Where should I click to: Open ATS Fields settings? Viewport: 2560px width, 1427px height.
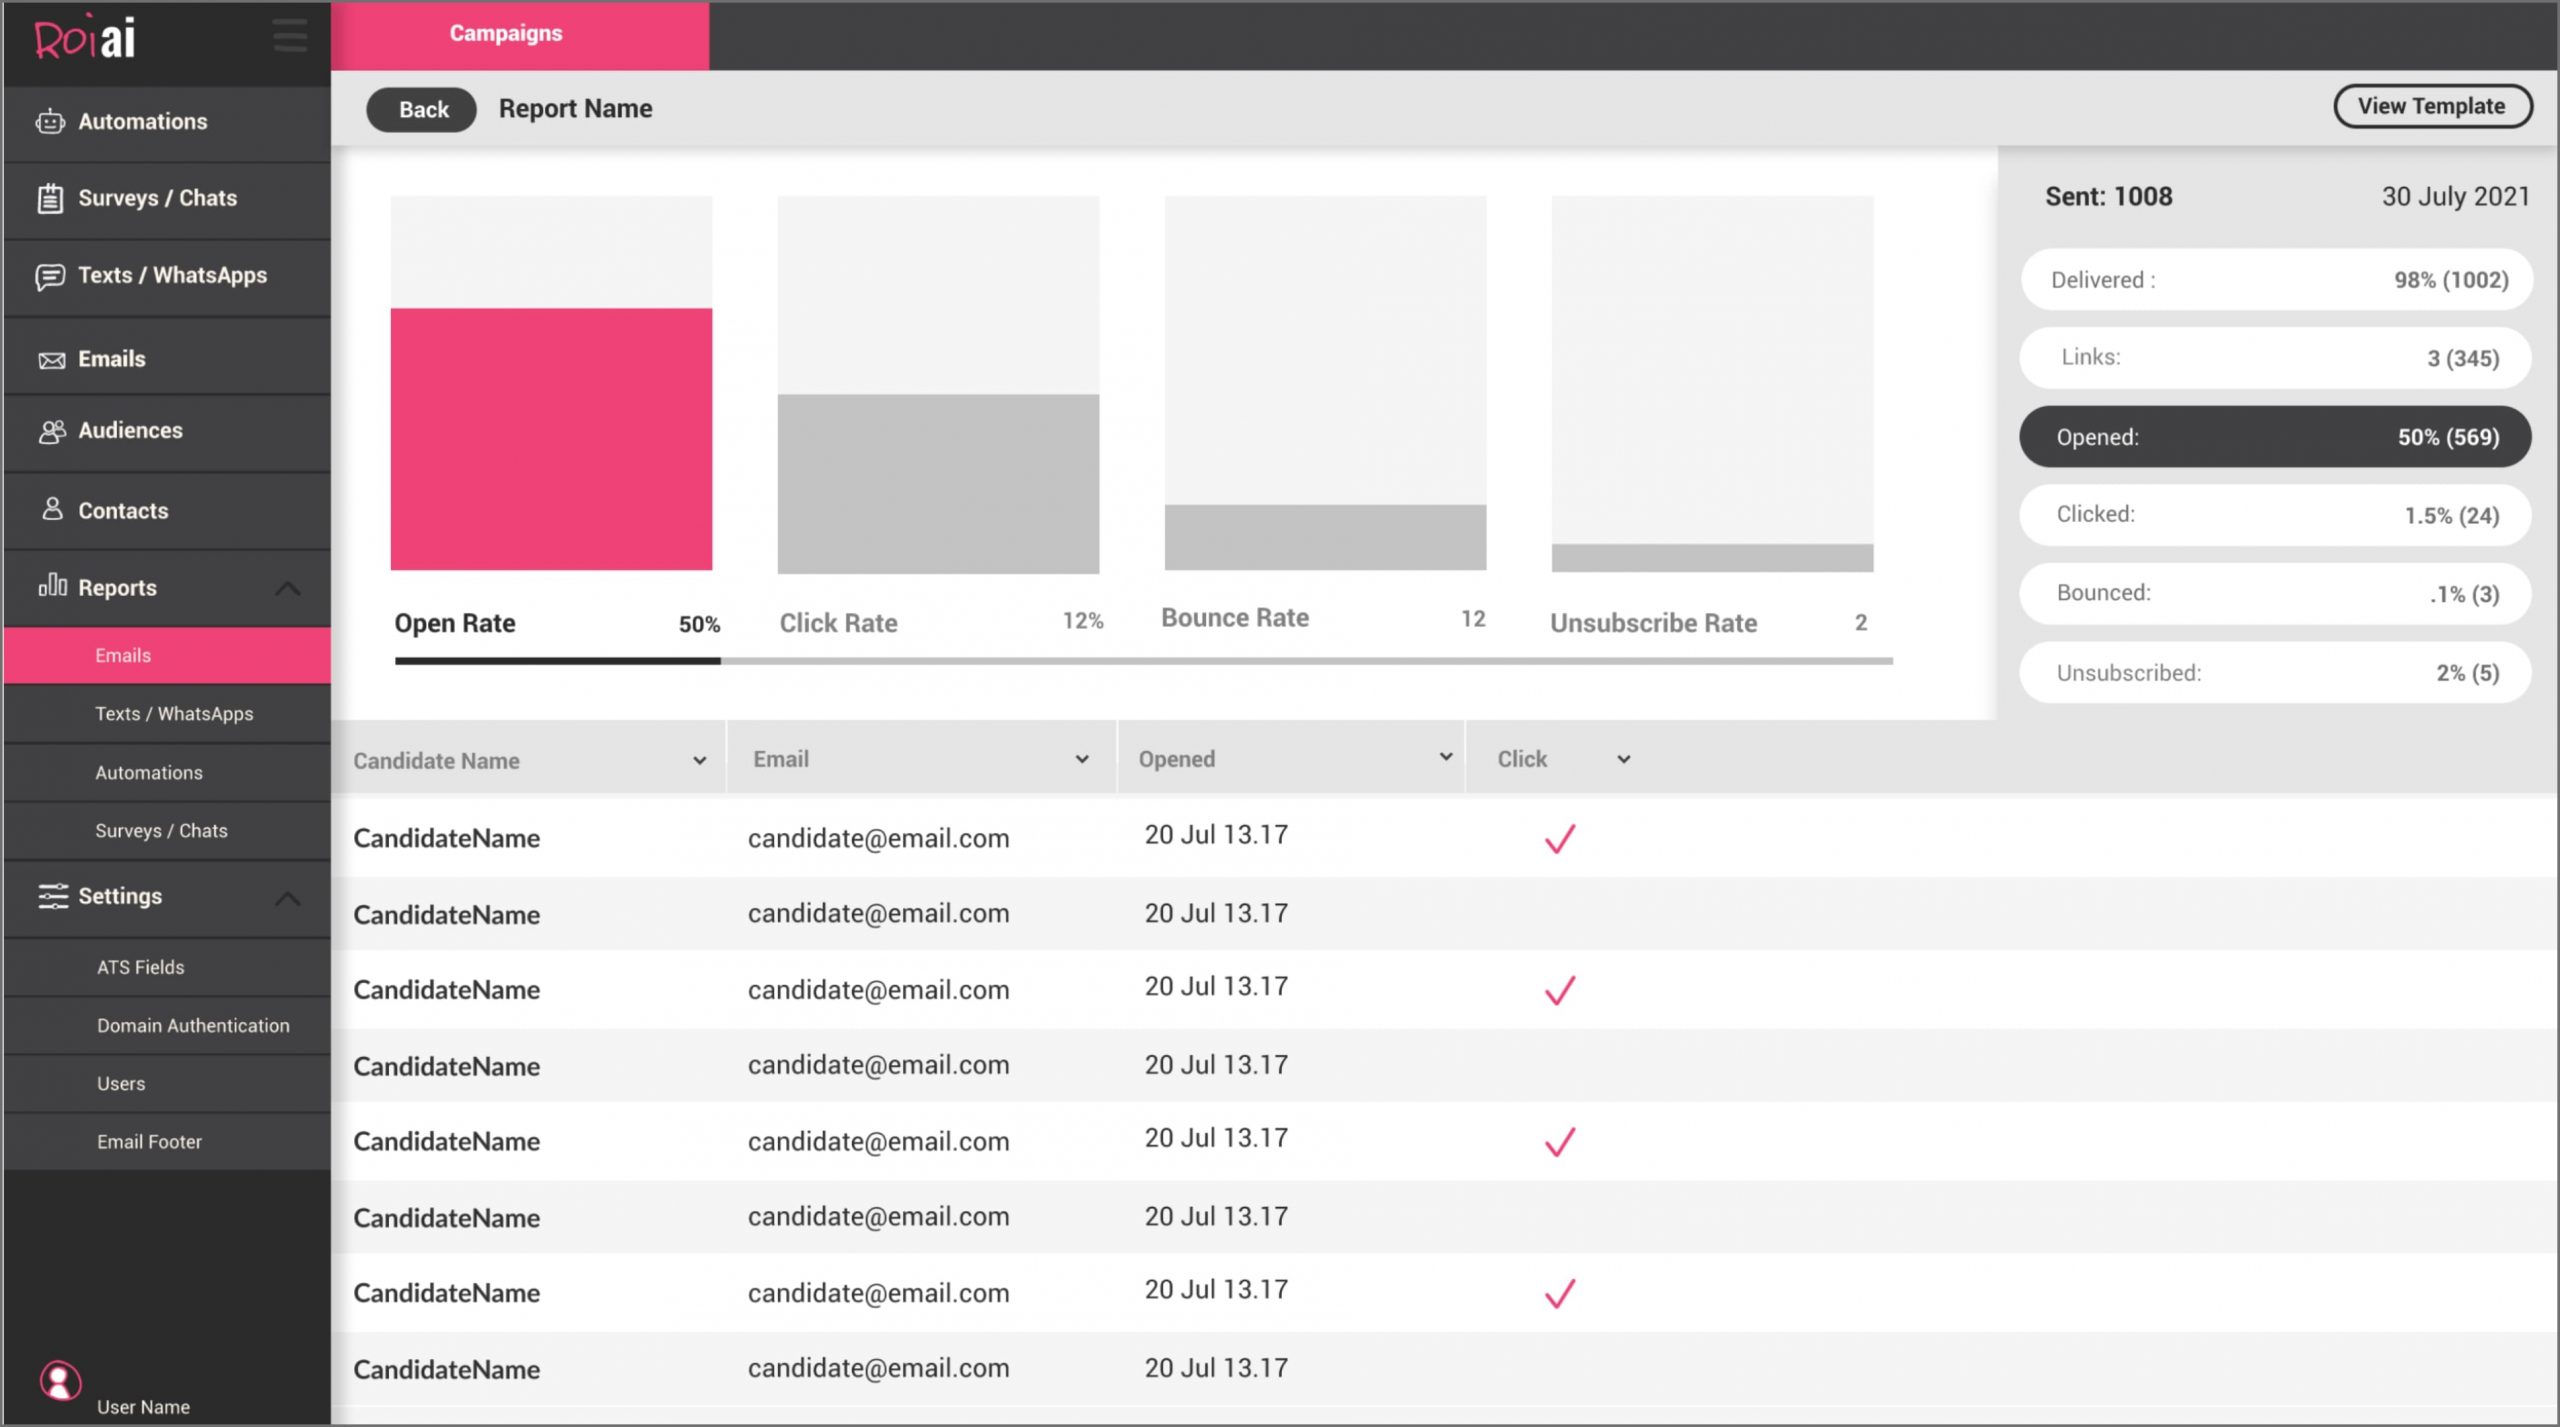click(167, 967)
